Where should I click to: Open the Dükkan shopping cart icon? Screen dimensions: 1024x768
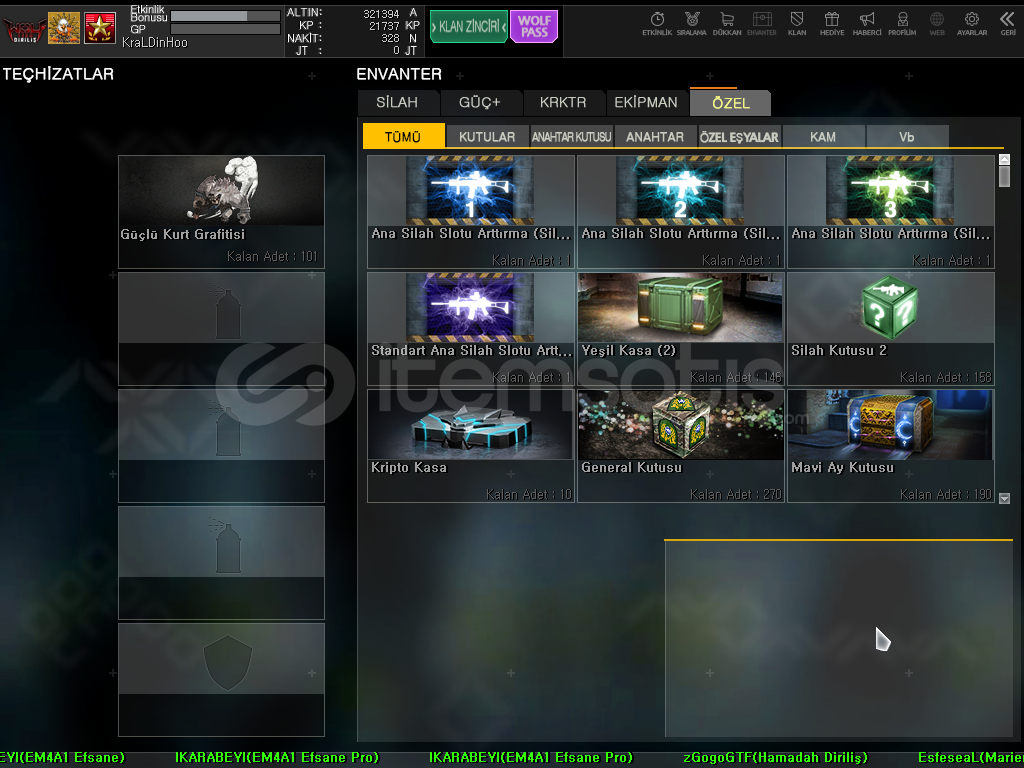click(x=727, y=24)
